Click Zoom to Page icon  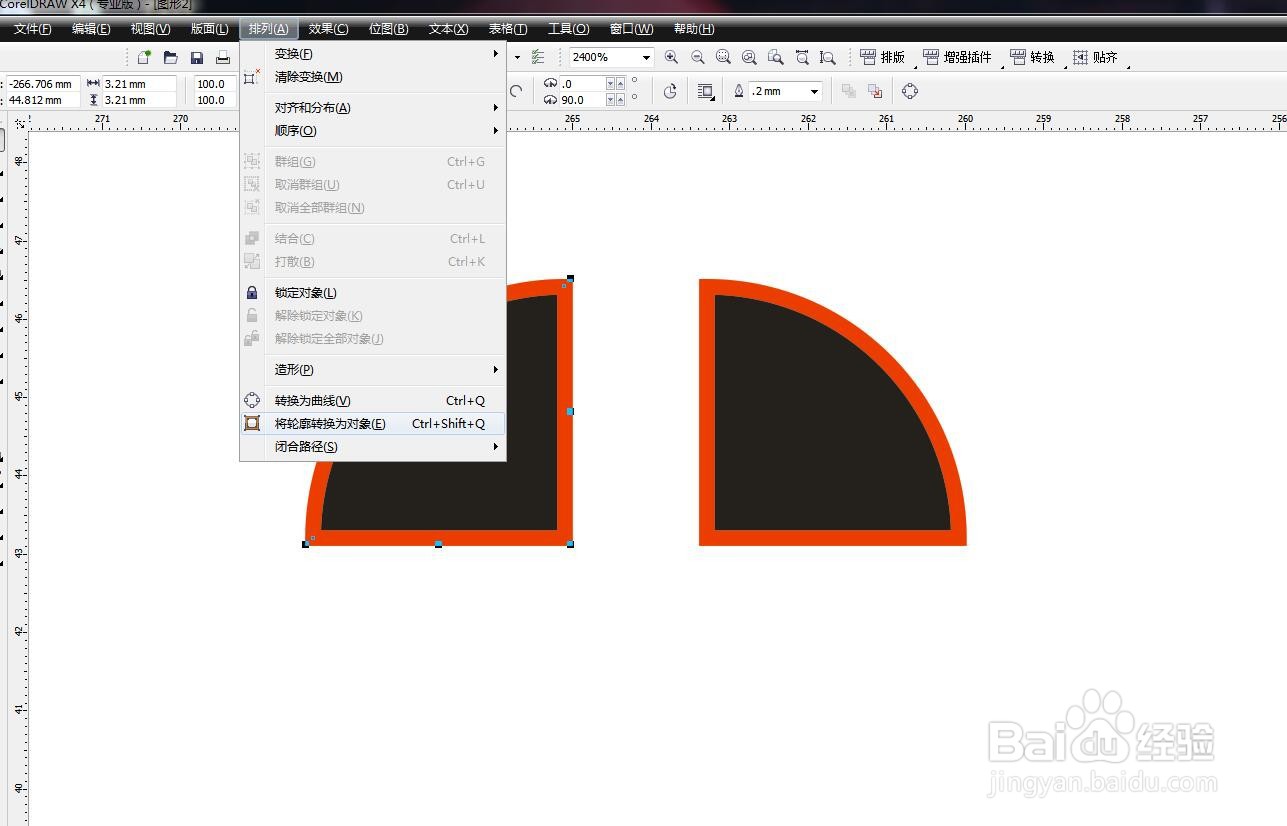775,57
